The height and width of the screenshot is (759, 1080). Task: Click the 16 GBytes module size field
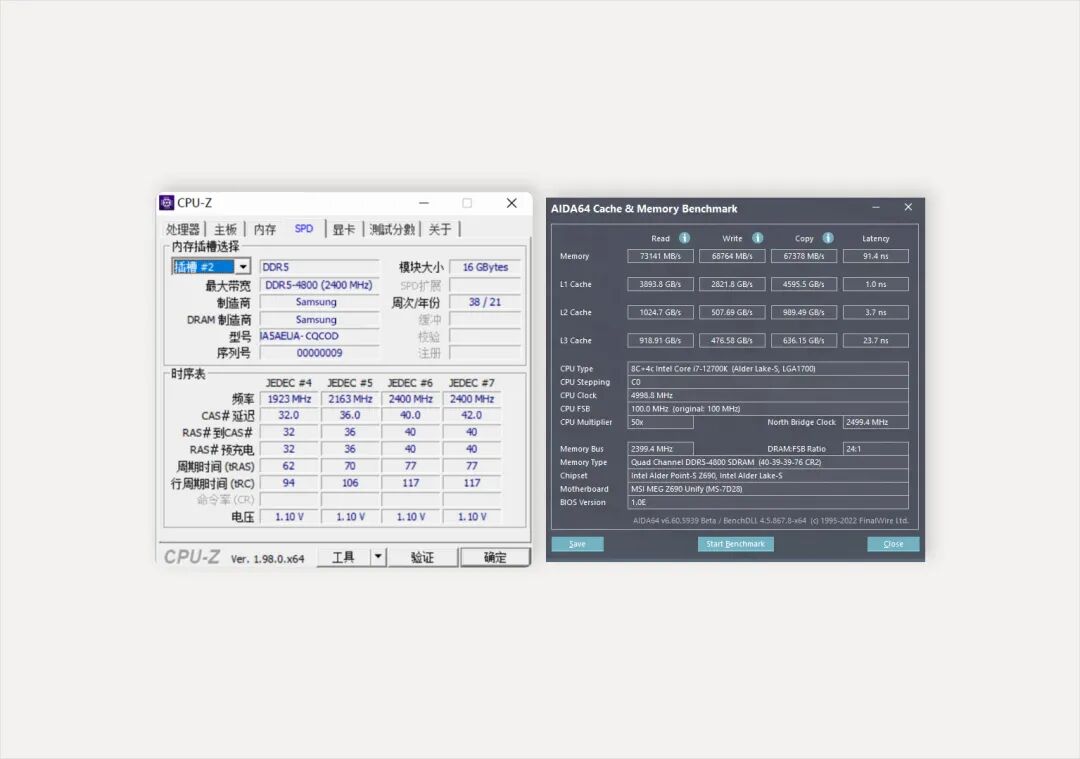485,267
